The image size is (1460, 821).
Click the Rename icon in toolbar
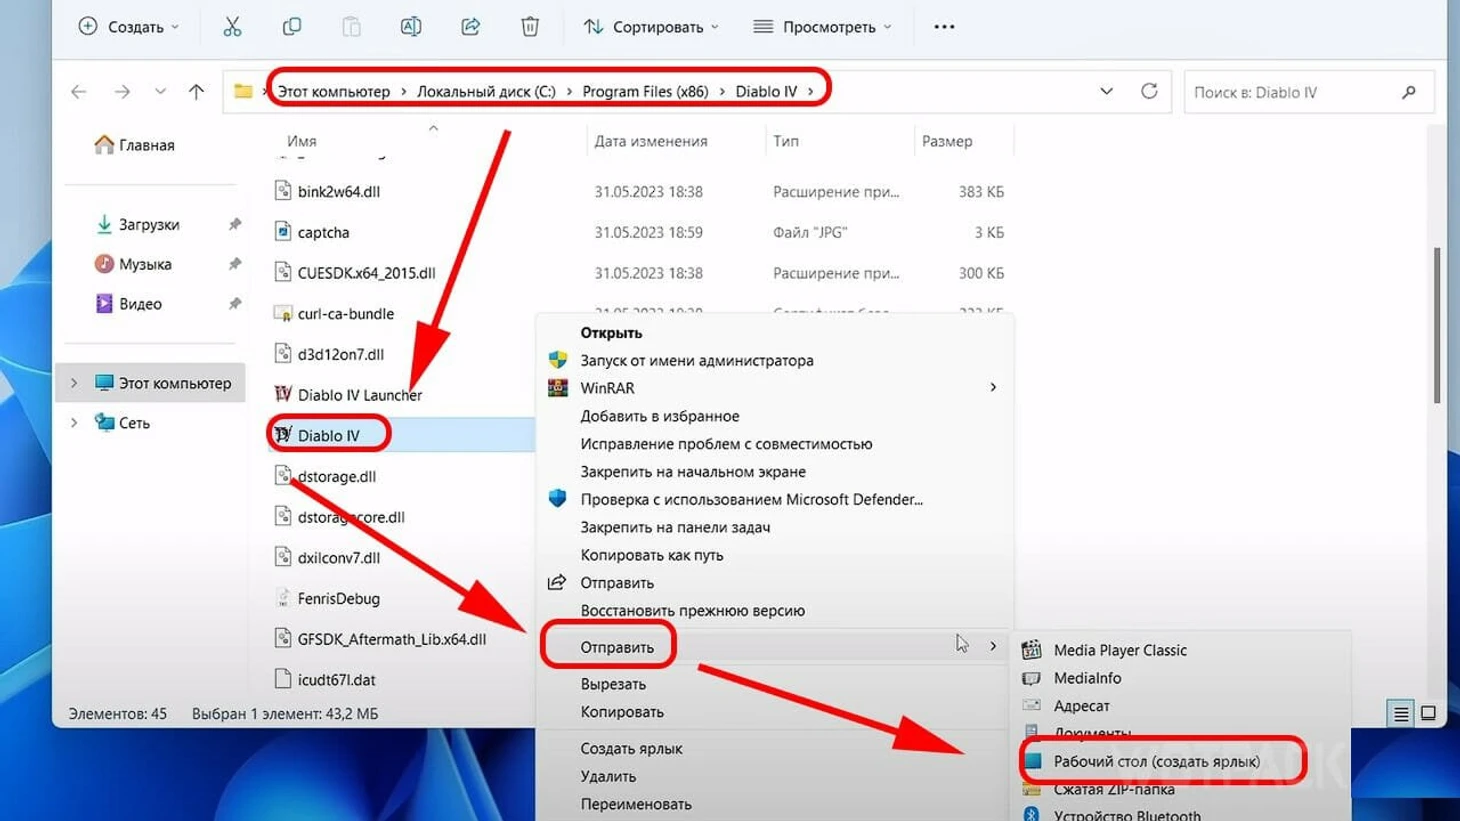[410, 27]
